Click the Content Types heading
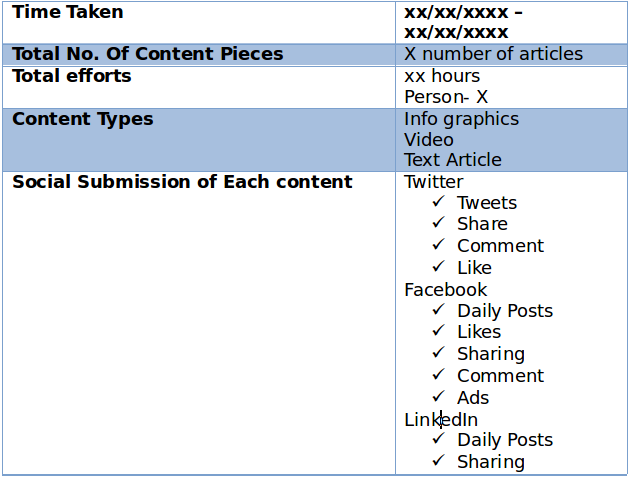 [x=82, y=119]
